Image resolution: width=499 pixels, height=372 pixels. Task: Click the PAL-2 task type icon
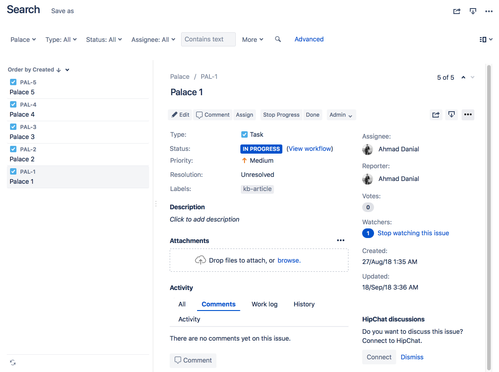click(13, 149)
